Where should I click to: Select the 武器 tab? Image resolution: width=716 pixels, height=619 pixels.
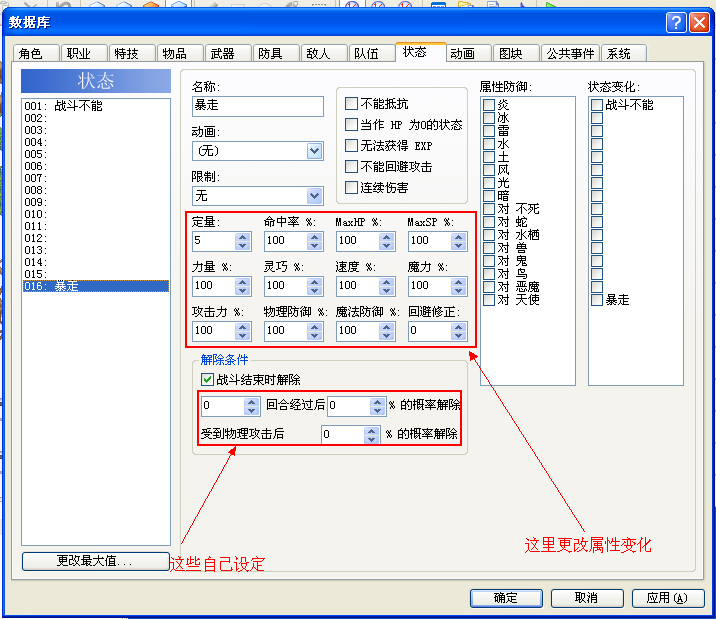coord(228,53)
